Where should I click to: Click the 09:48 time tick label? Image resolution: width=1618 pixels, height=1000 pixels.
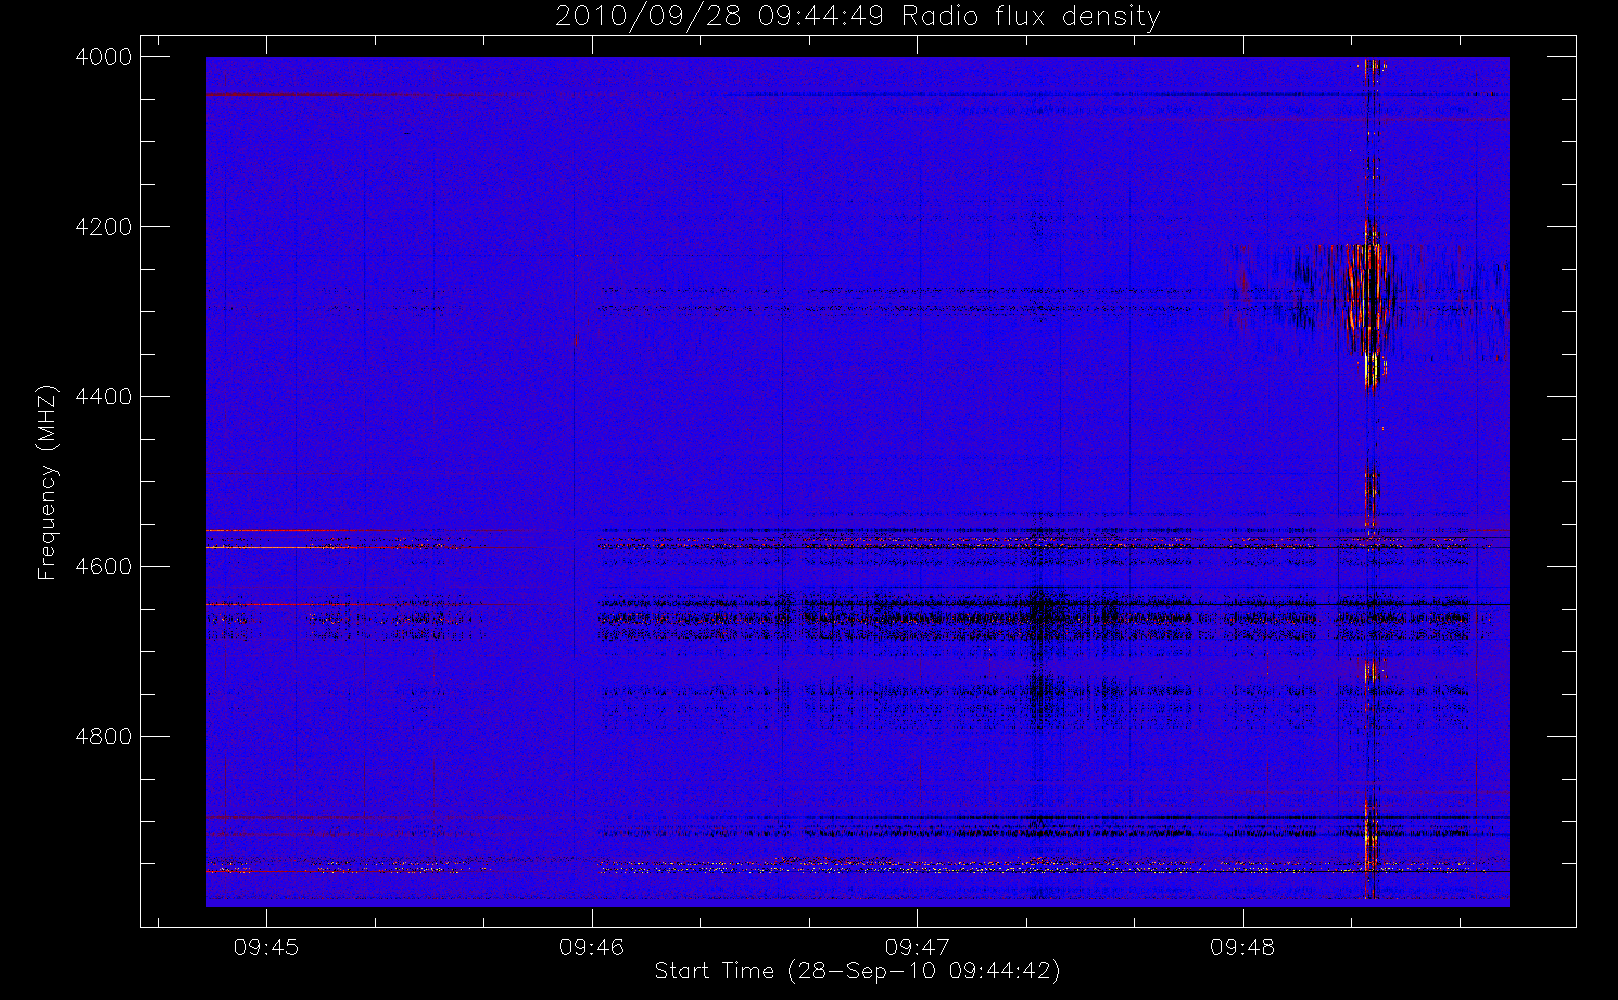click(x=1243, y=947)
